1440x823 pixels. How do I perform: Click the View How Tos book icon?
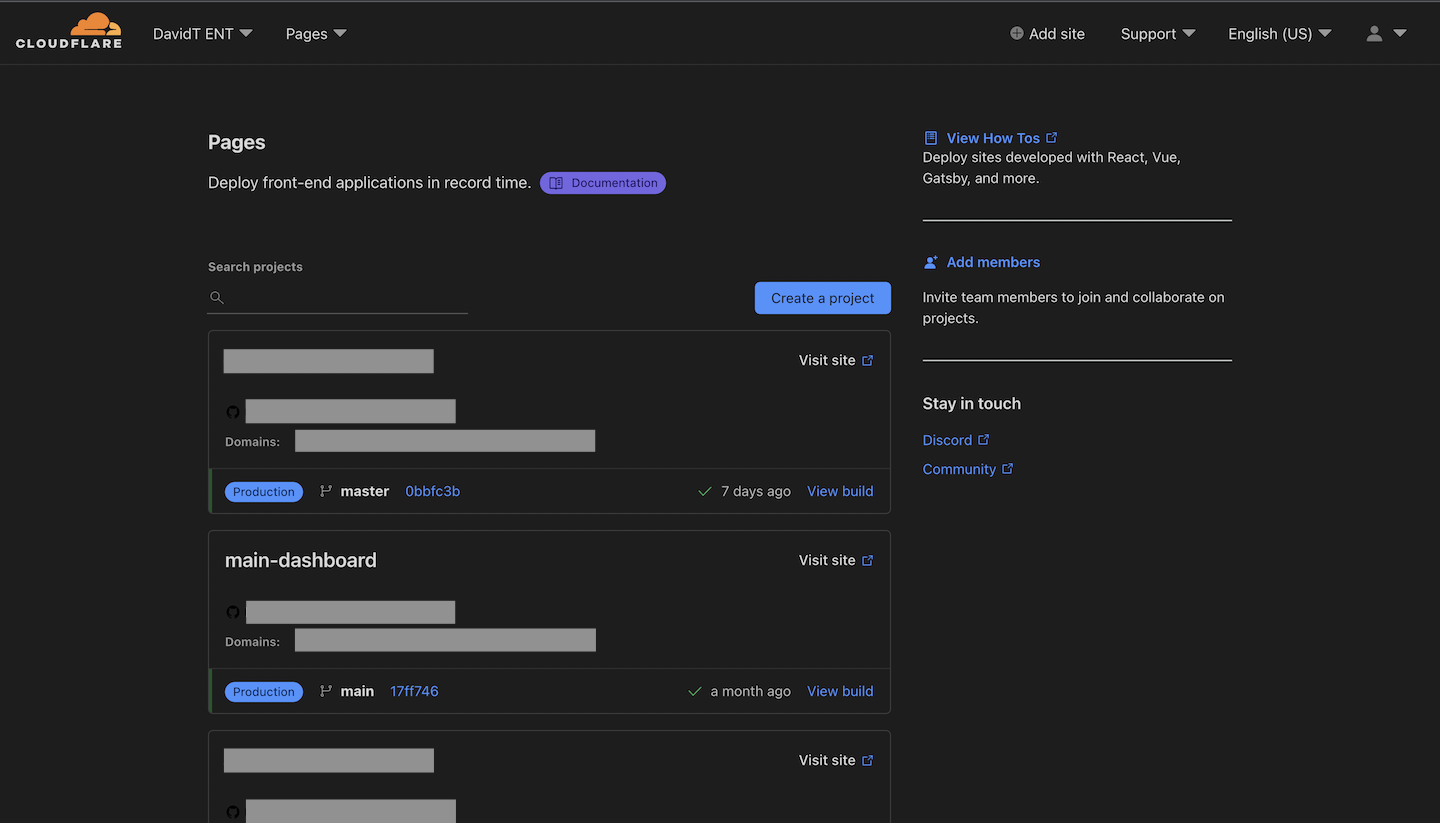click(x=931, y=138)
